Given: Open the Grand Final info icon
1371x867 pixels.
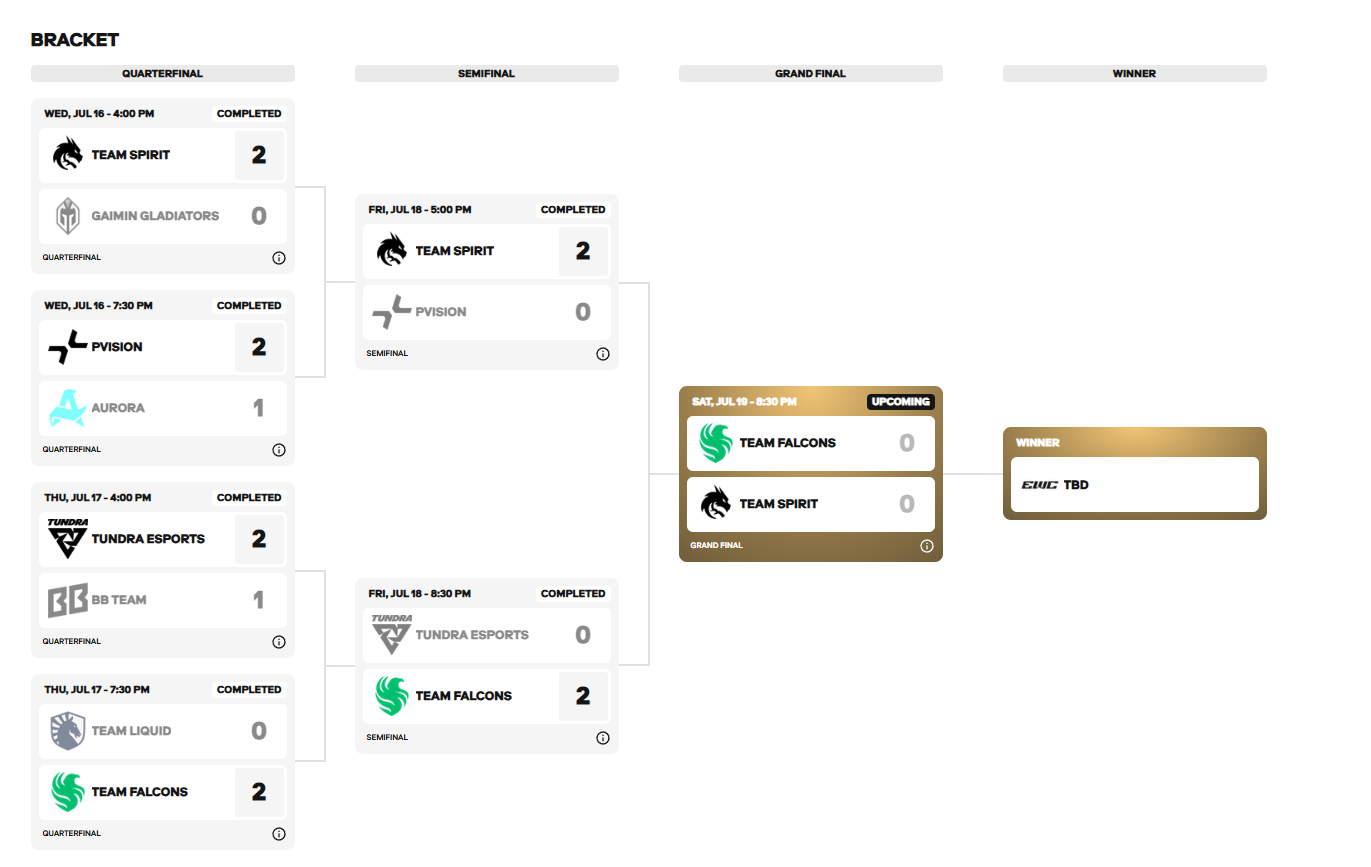Looking at the screenshot, I should (927, 546).
